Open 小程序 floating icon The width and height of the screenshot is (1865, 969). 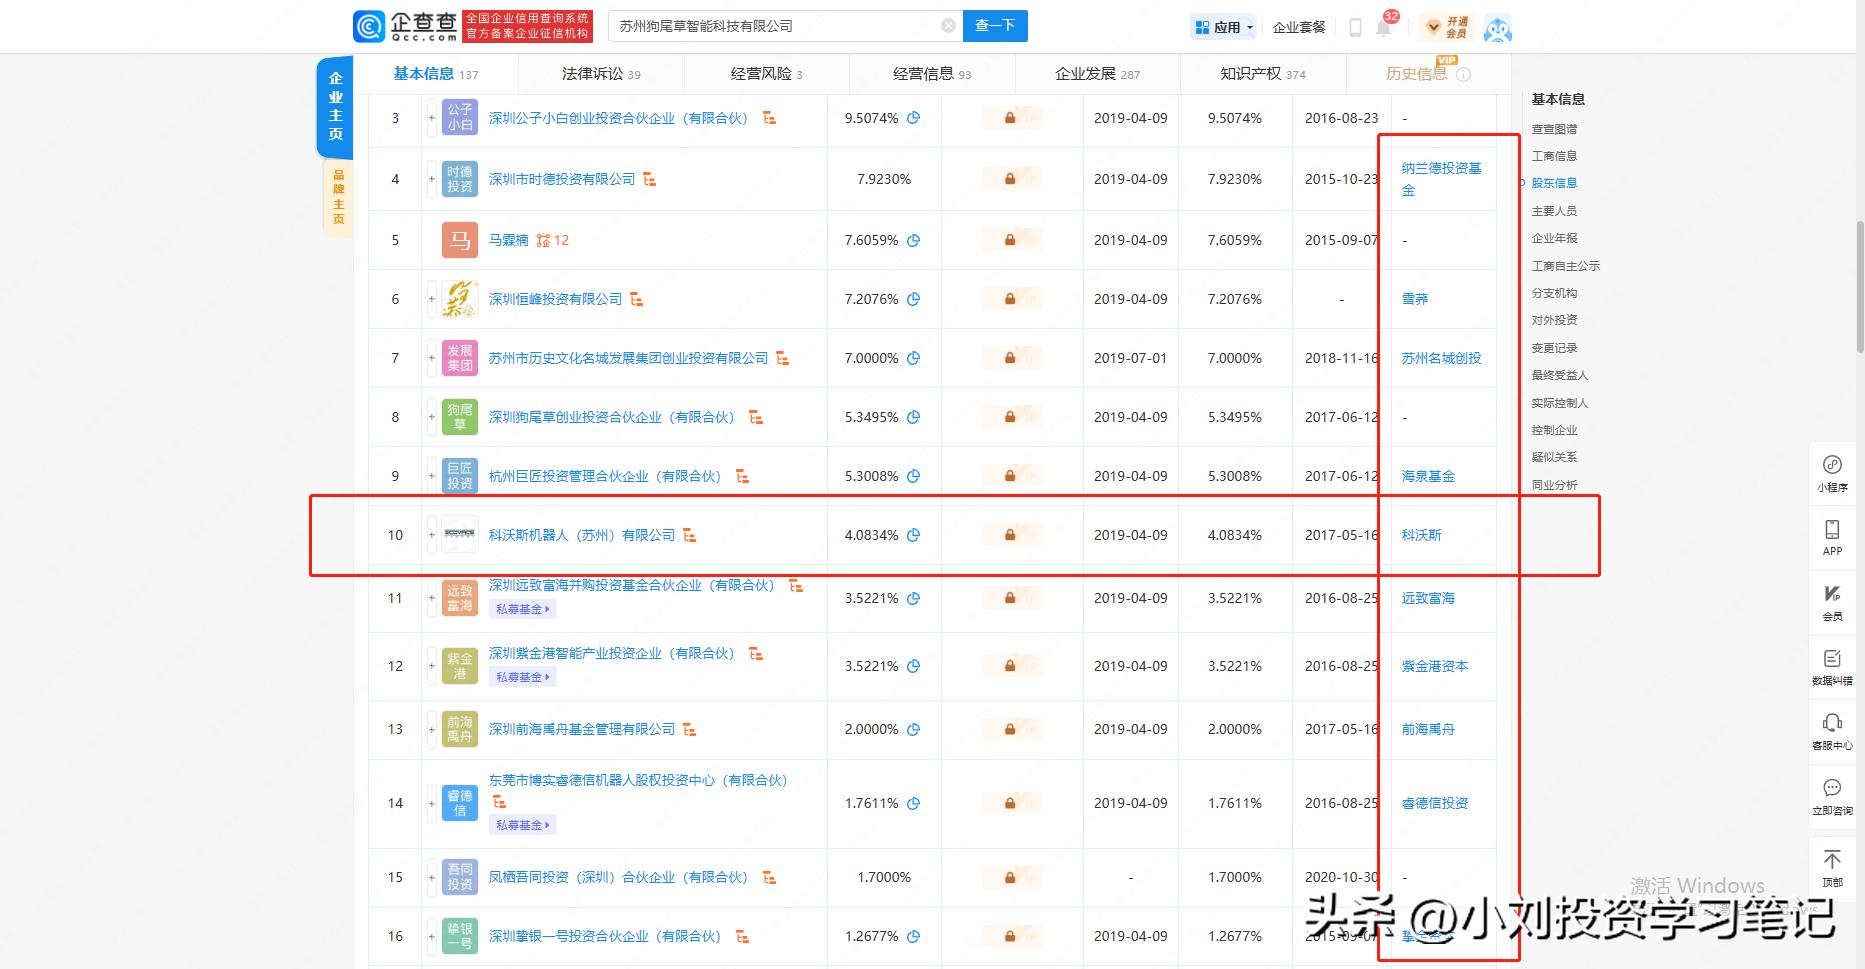(x=1832, y=473)
